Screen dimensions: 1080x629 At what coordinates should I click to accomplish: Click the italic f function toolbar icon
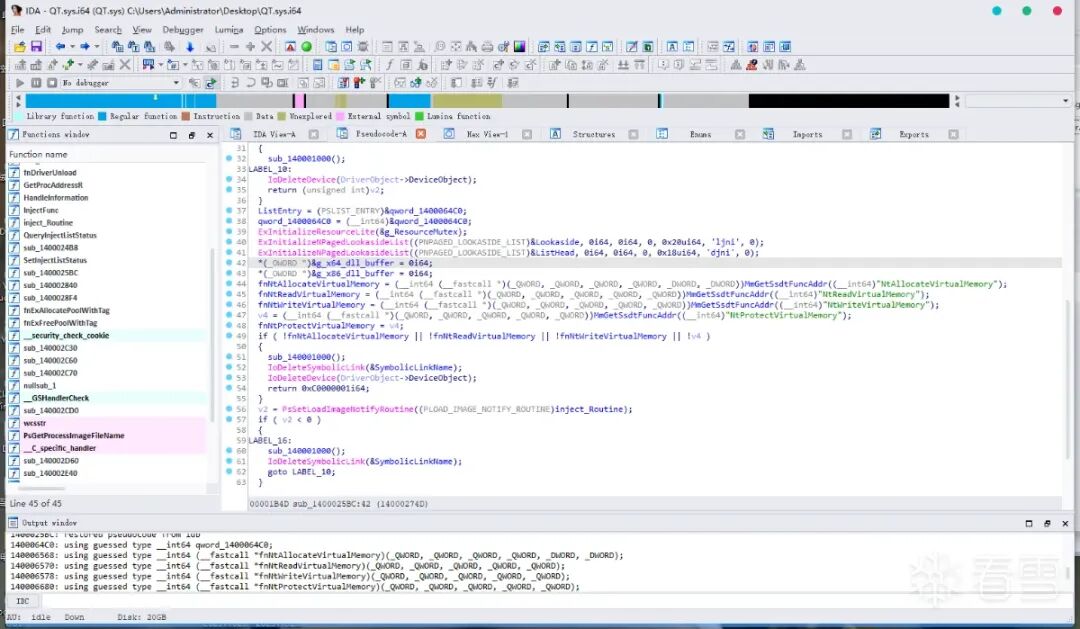(389, 65)
